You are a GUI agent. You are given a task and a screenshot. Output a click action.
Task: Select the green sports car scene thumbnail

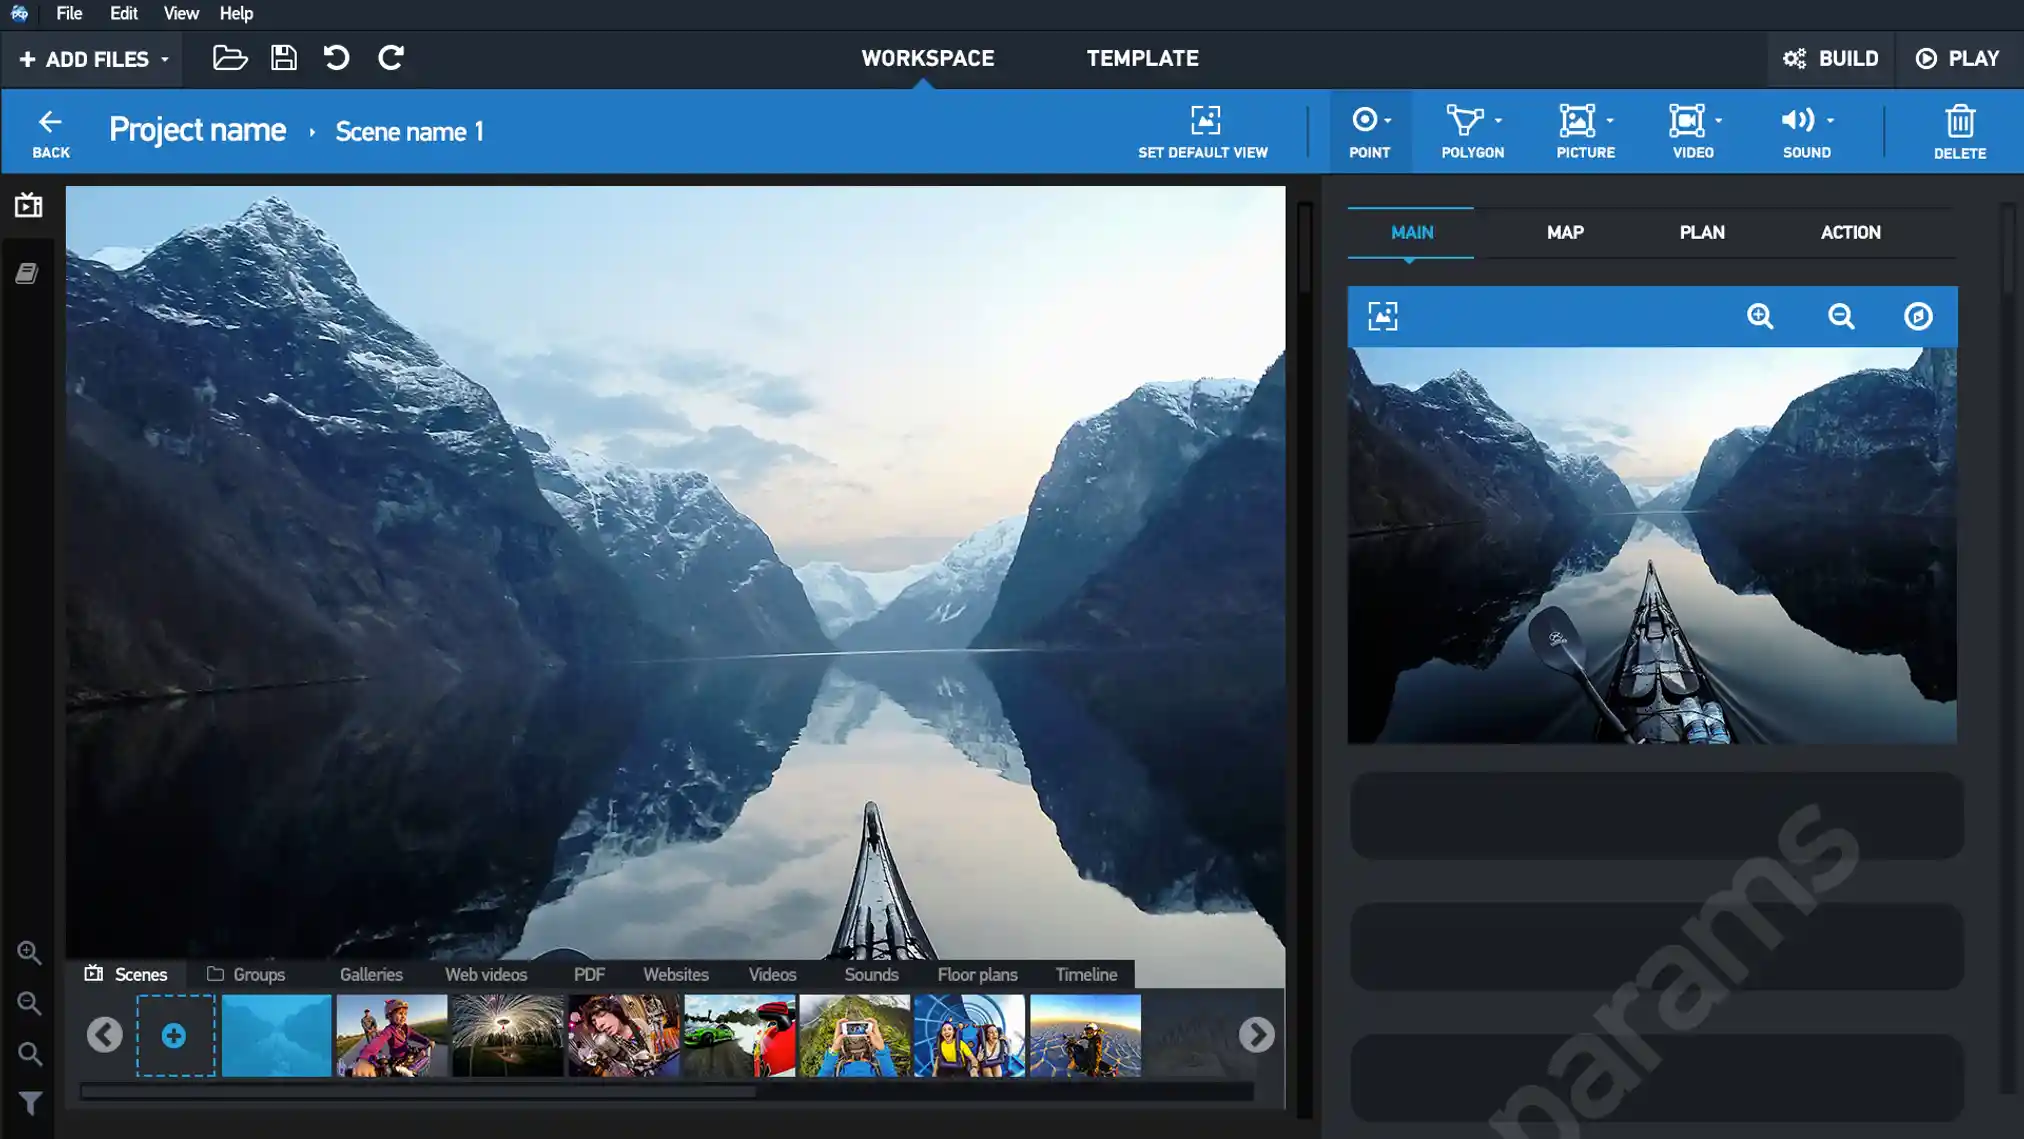click(x=739, y=1035)
